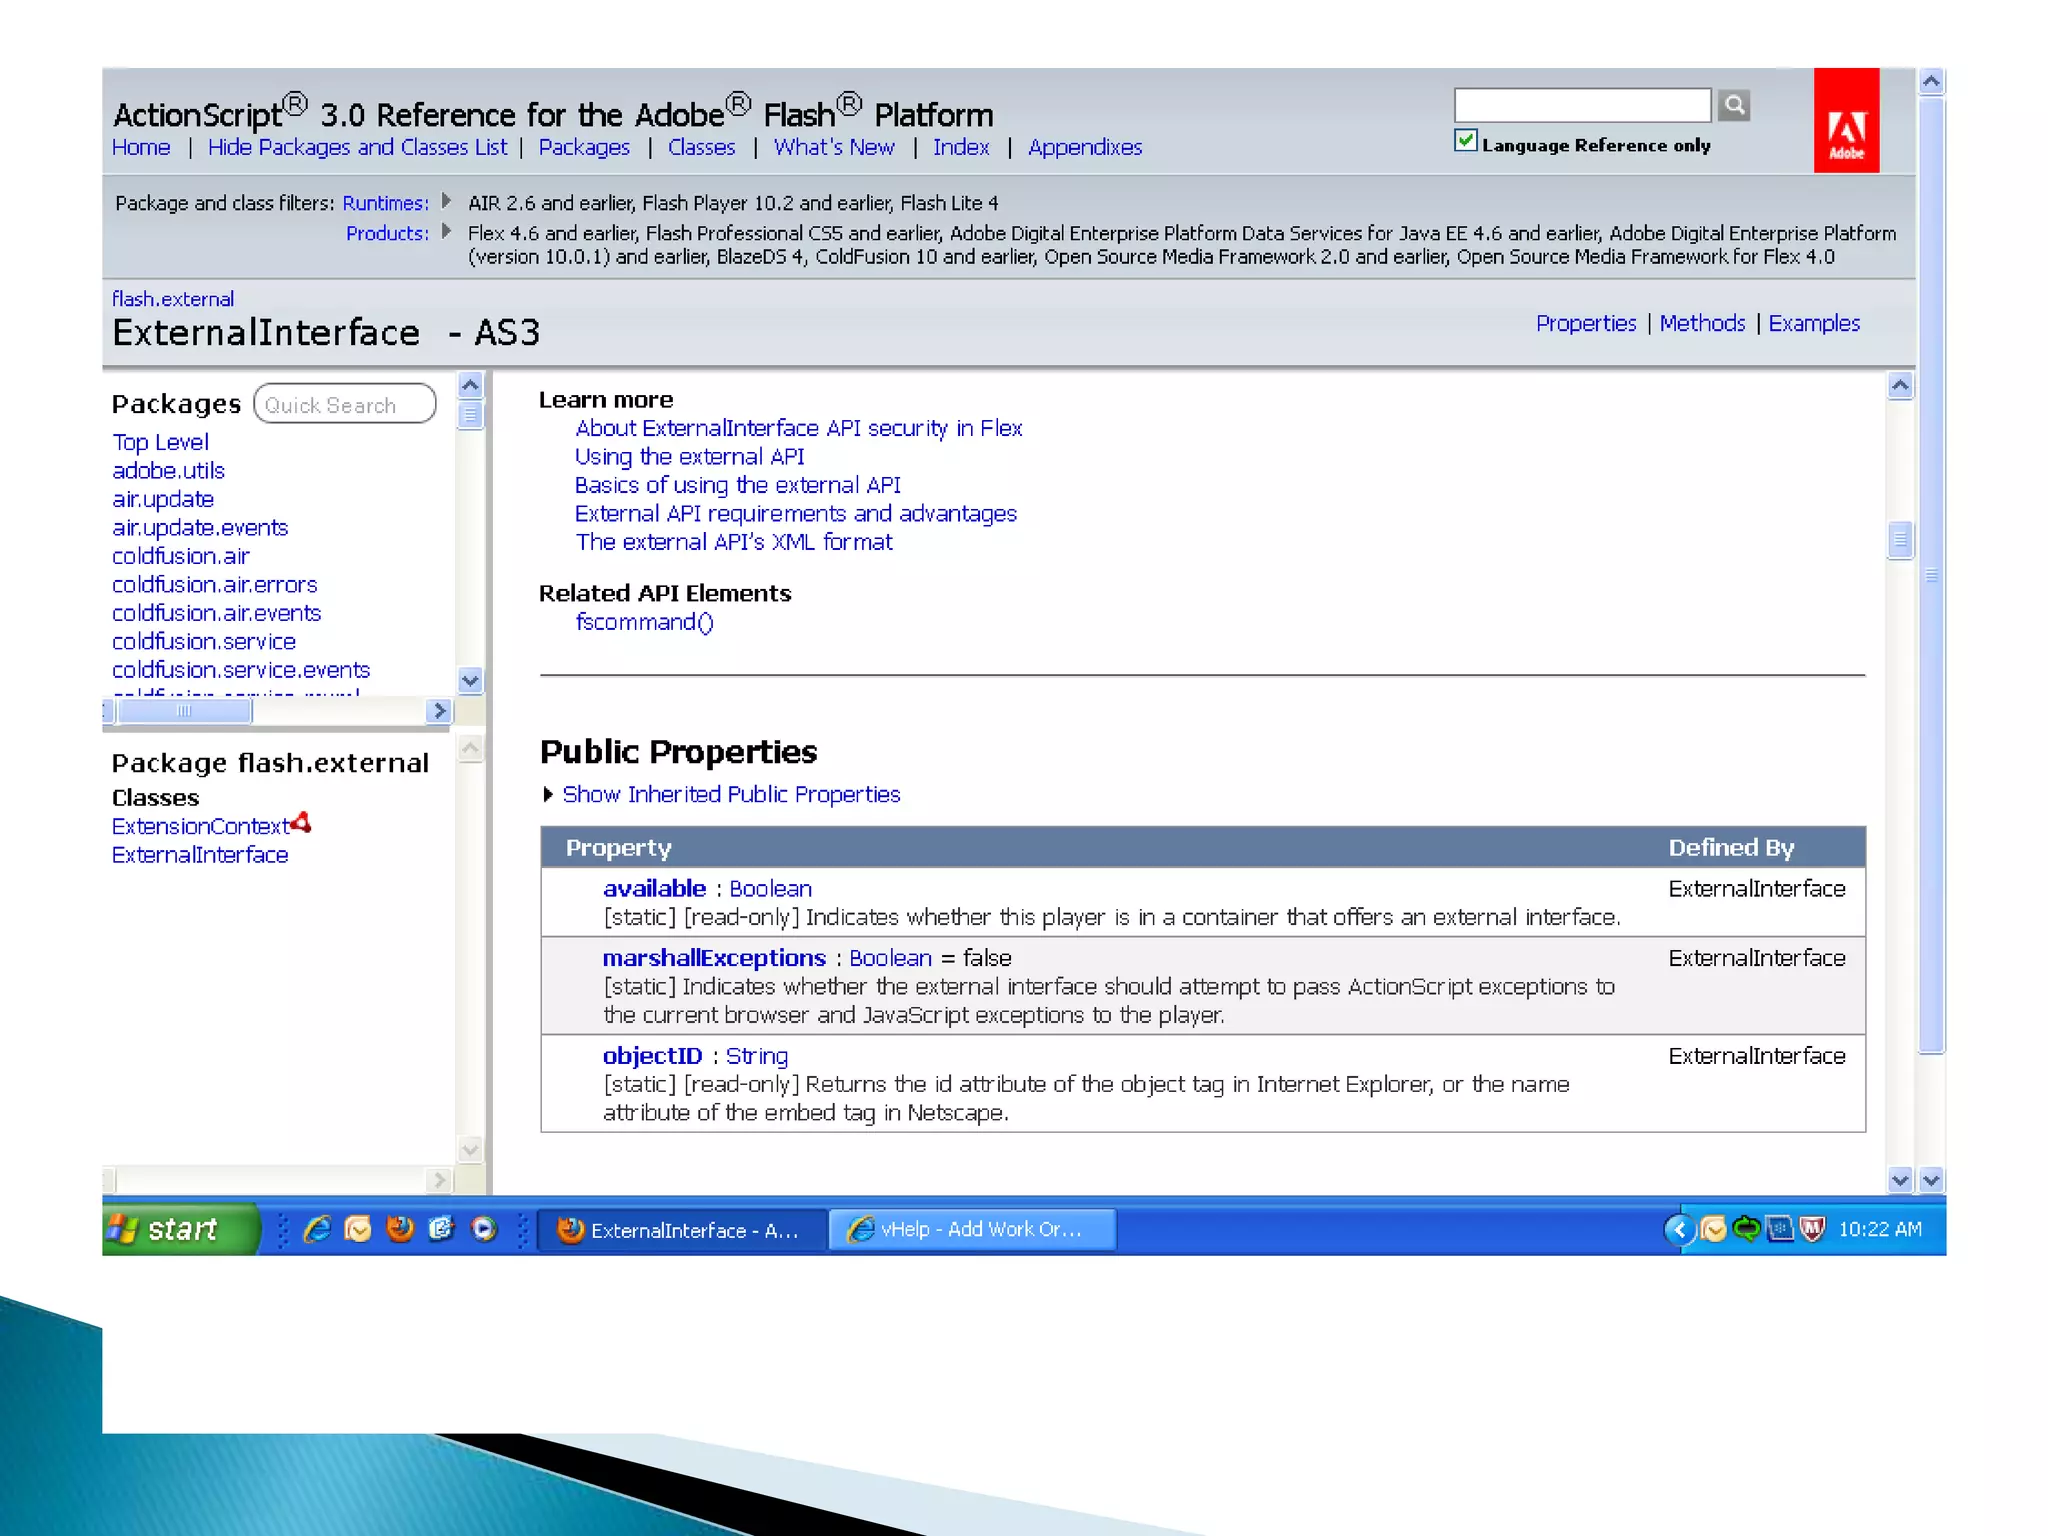Click Hide Packages and Classes List
2048x1536 pixels.
(357, 147)
